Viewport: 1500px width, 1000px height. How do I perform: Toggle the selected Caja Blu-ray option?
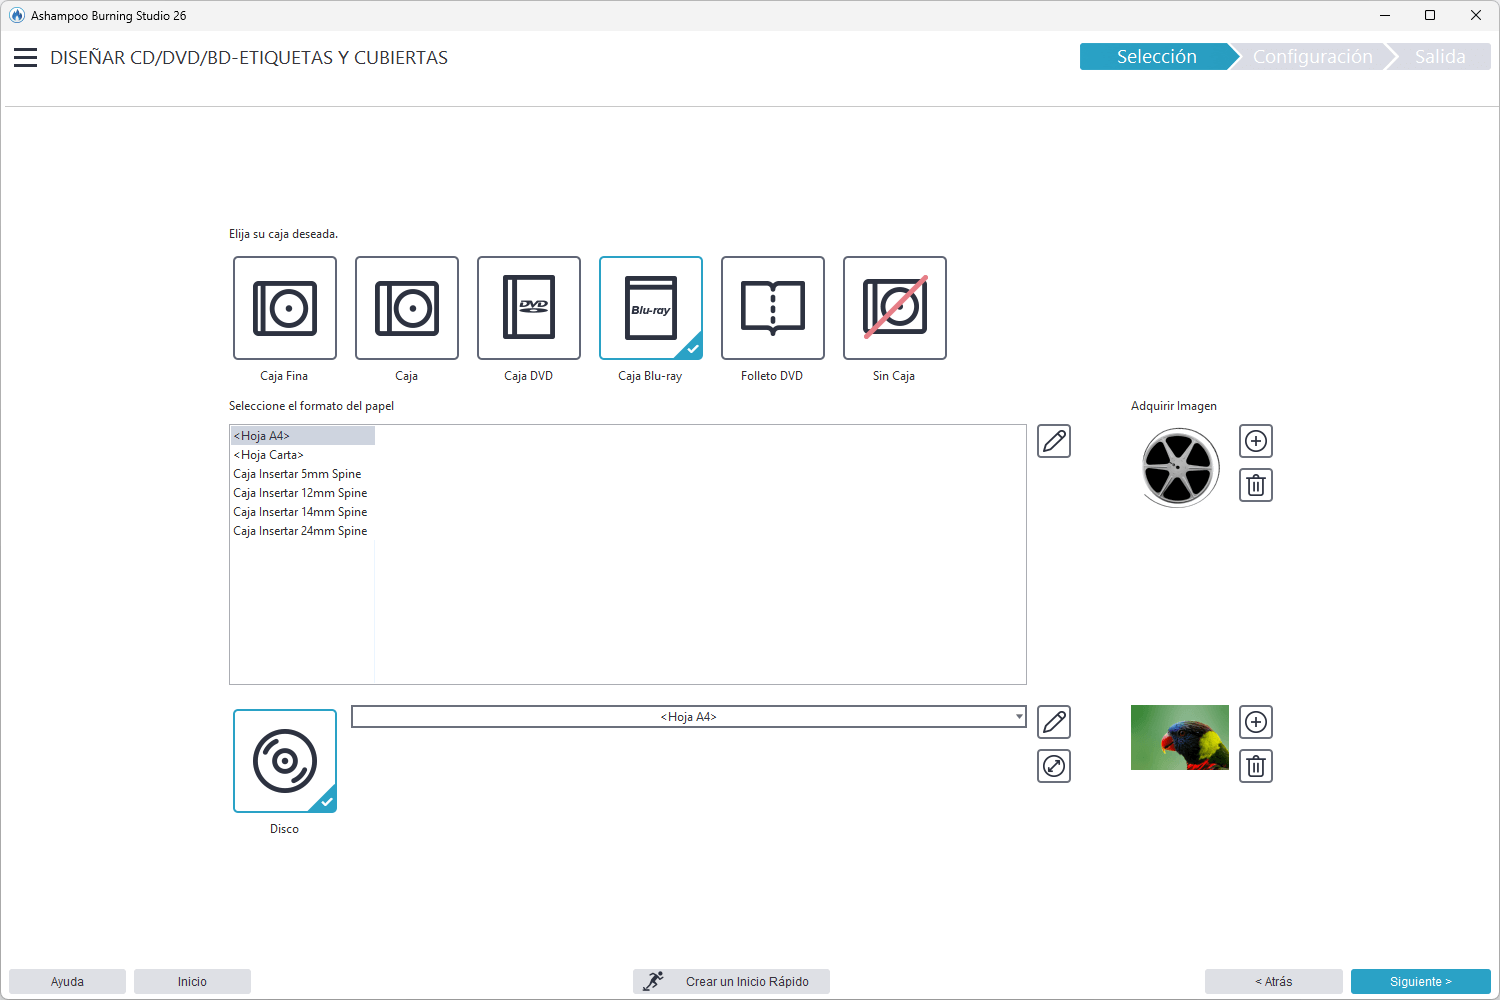(651, 308)
